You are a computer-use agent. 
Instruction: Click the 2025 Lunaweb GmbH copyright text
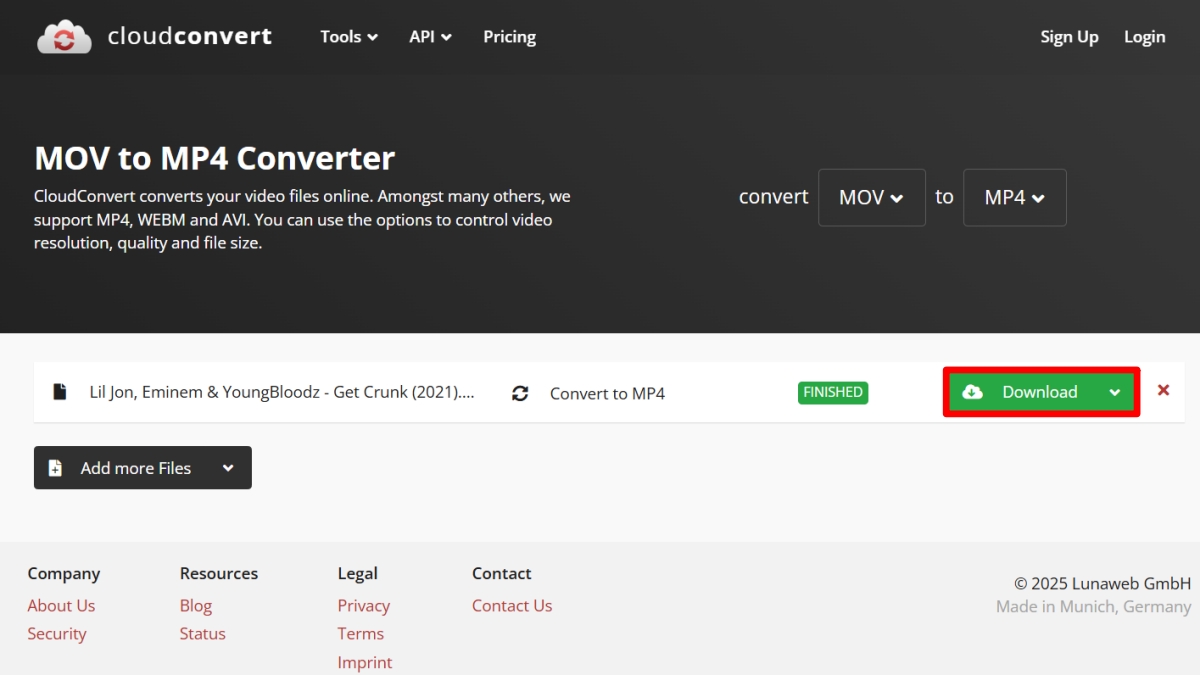click(x=1103, y=583)
